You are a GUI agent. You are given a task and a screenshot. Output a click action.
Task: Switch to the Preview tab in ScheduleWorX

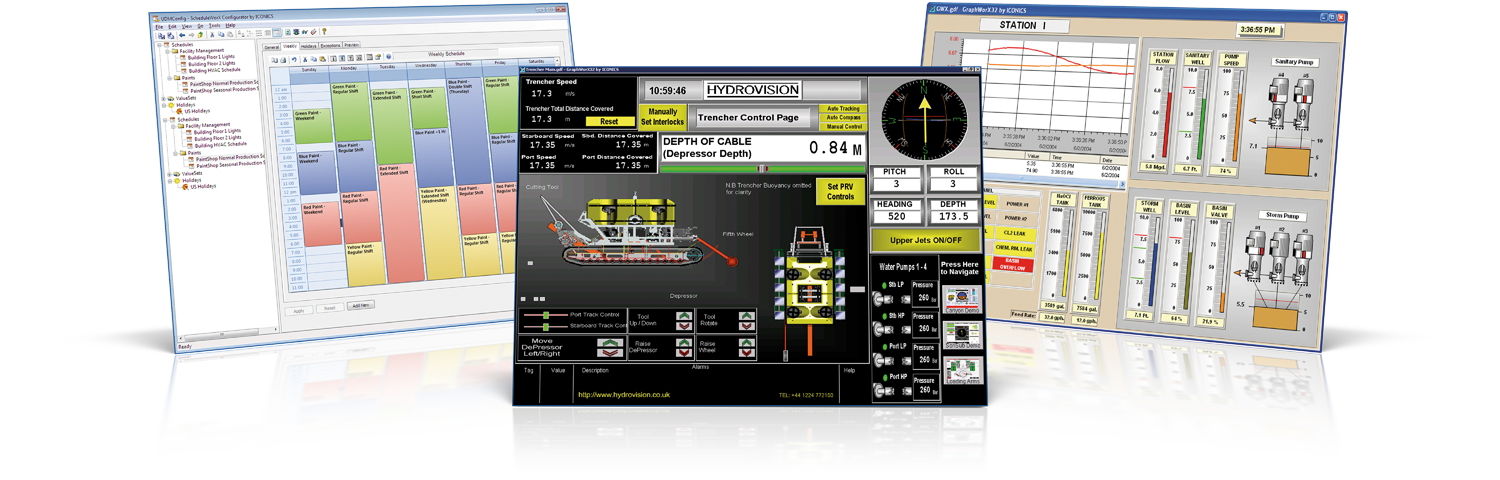352,46
